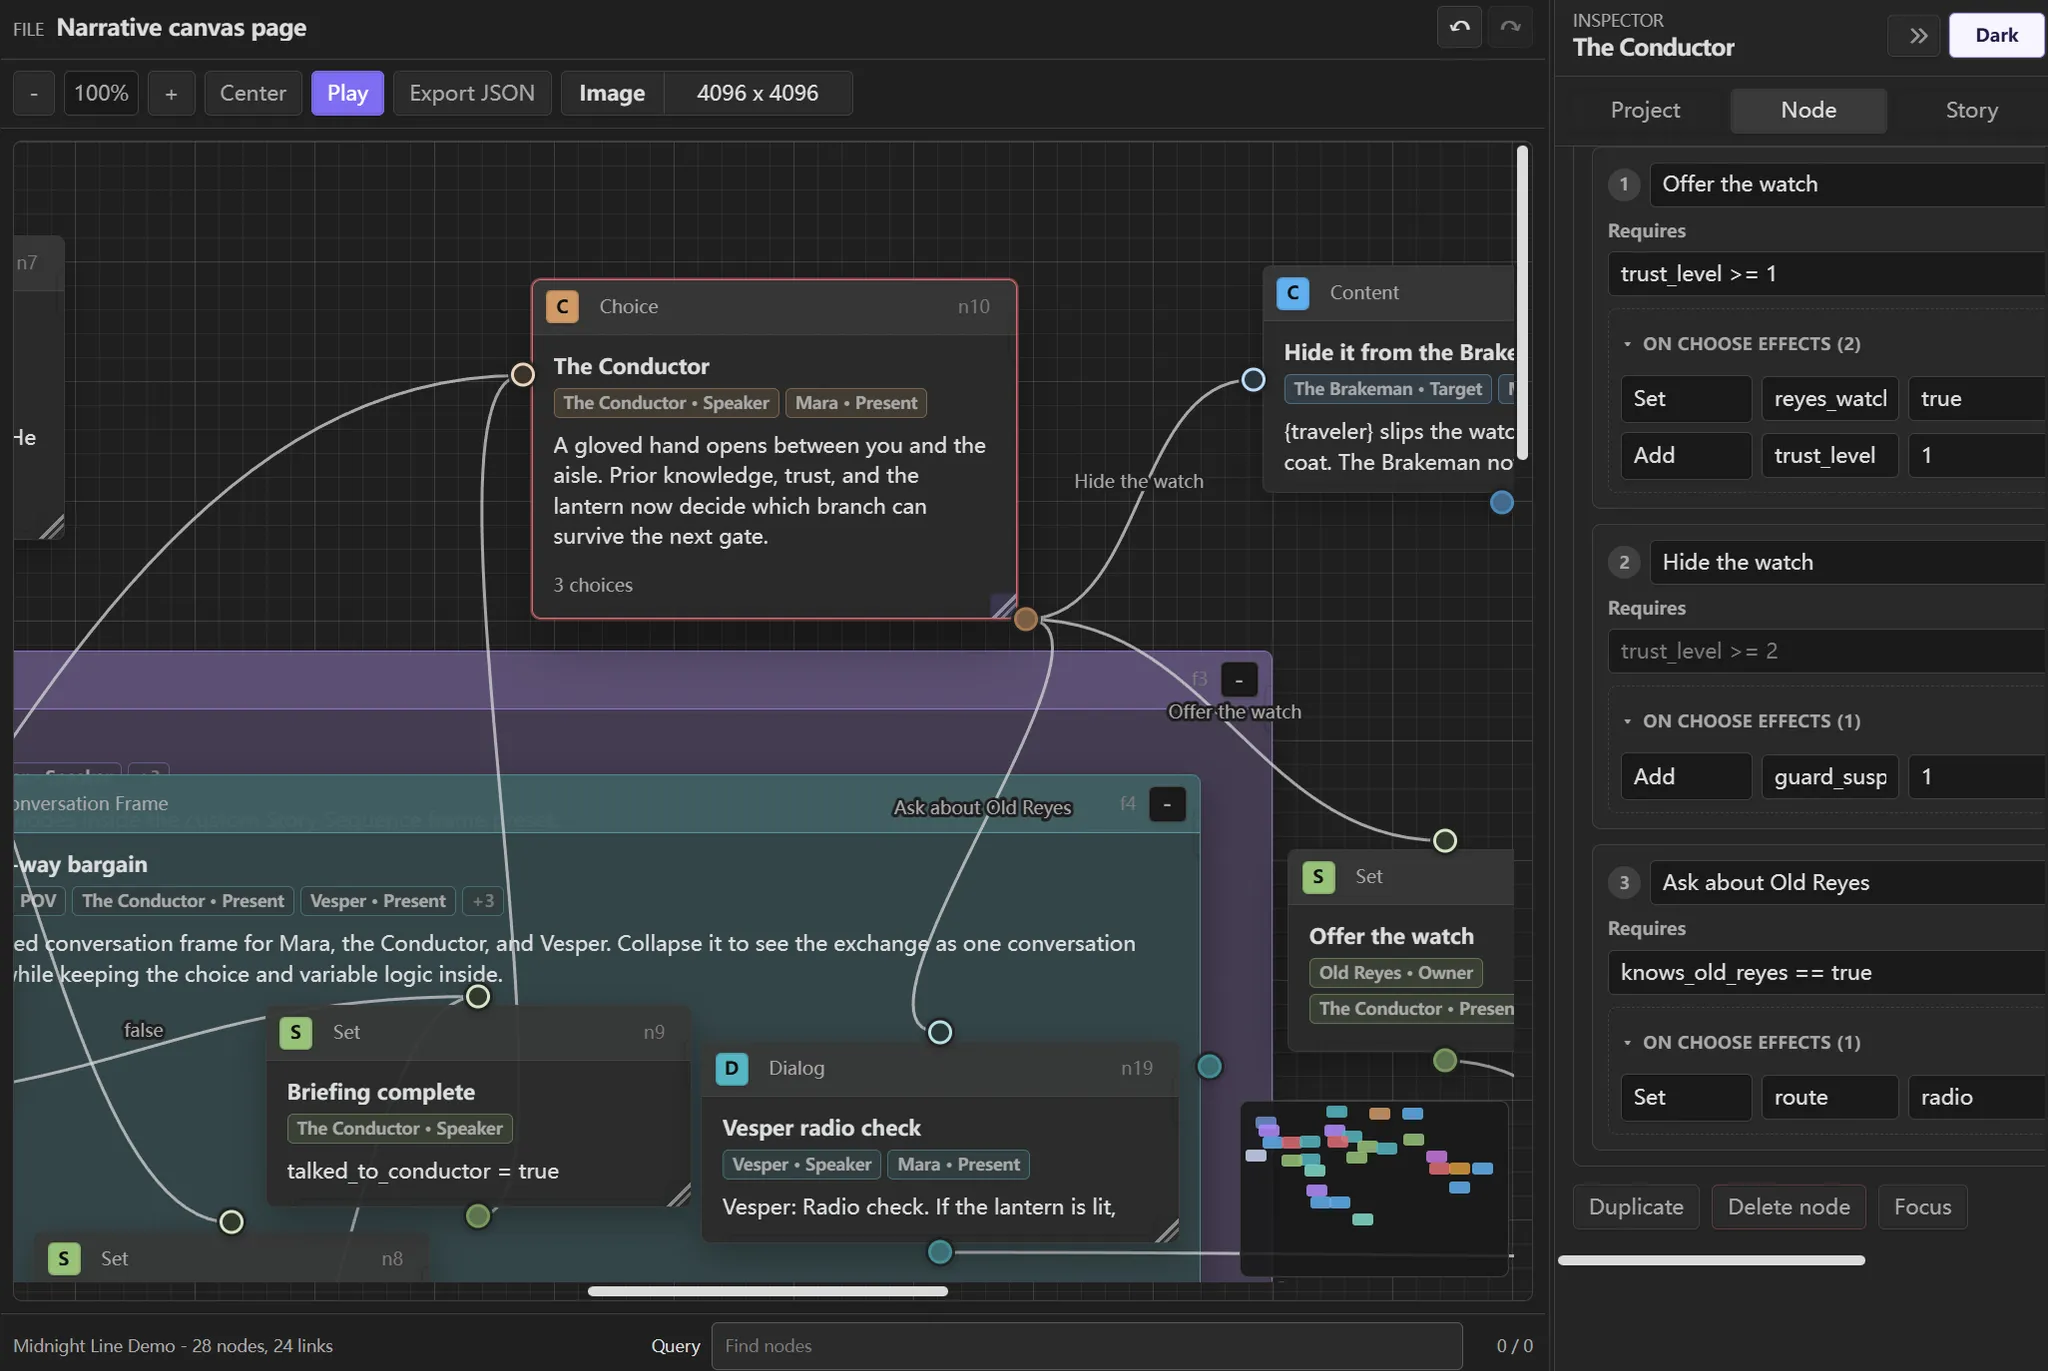Switch to the Story tab
Image resolution: width=2048 pixels, height=1371 pixels.
(x=1971, y=110)
